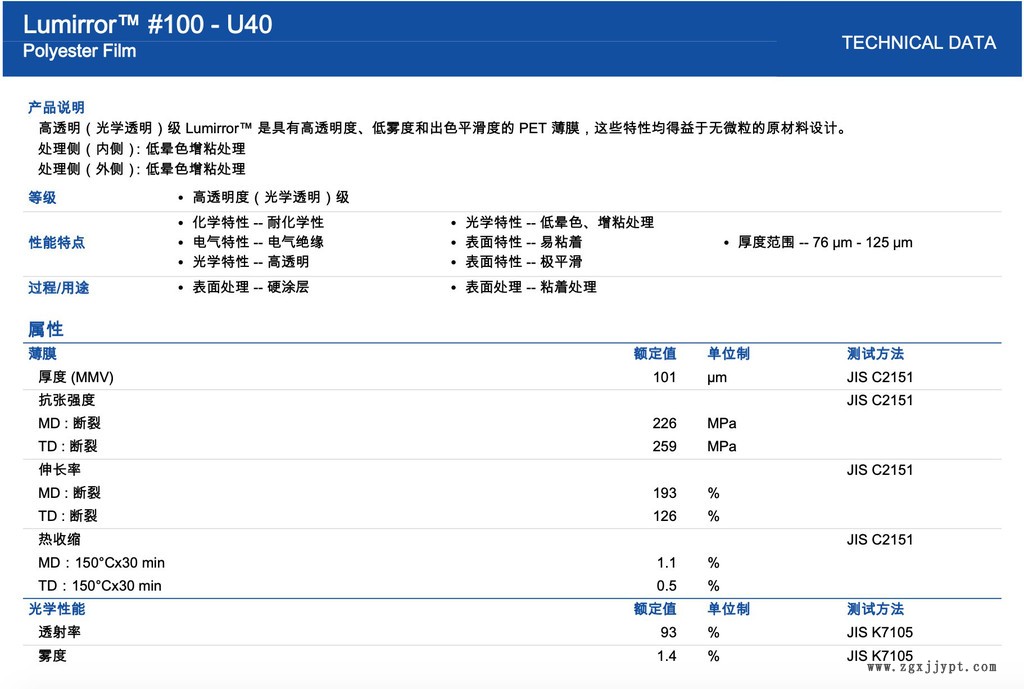Select the "雾度" row label
The image size is (1024, 689).
(x=52, y=656)
